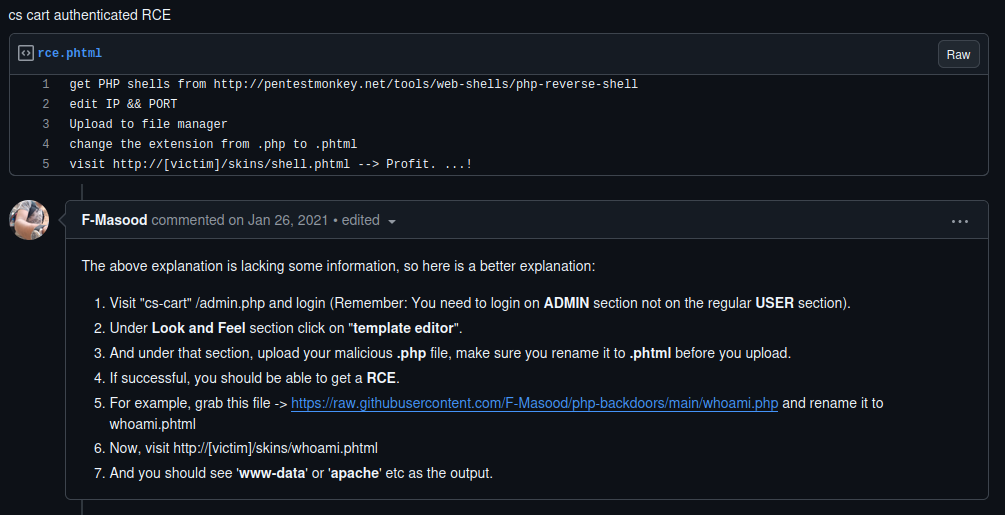Click the 'cs cart authenticated RCE' description text
Viewport: 1005px width, 515px height.
[90, 15]
